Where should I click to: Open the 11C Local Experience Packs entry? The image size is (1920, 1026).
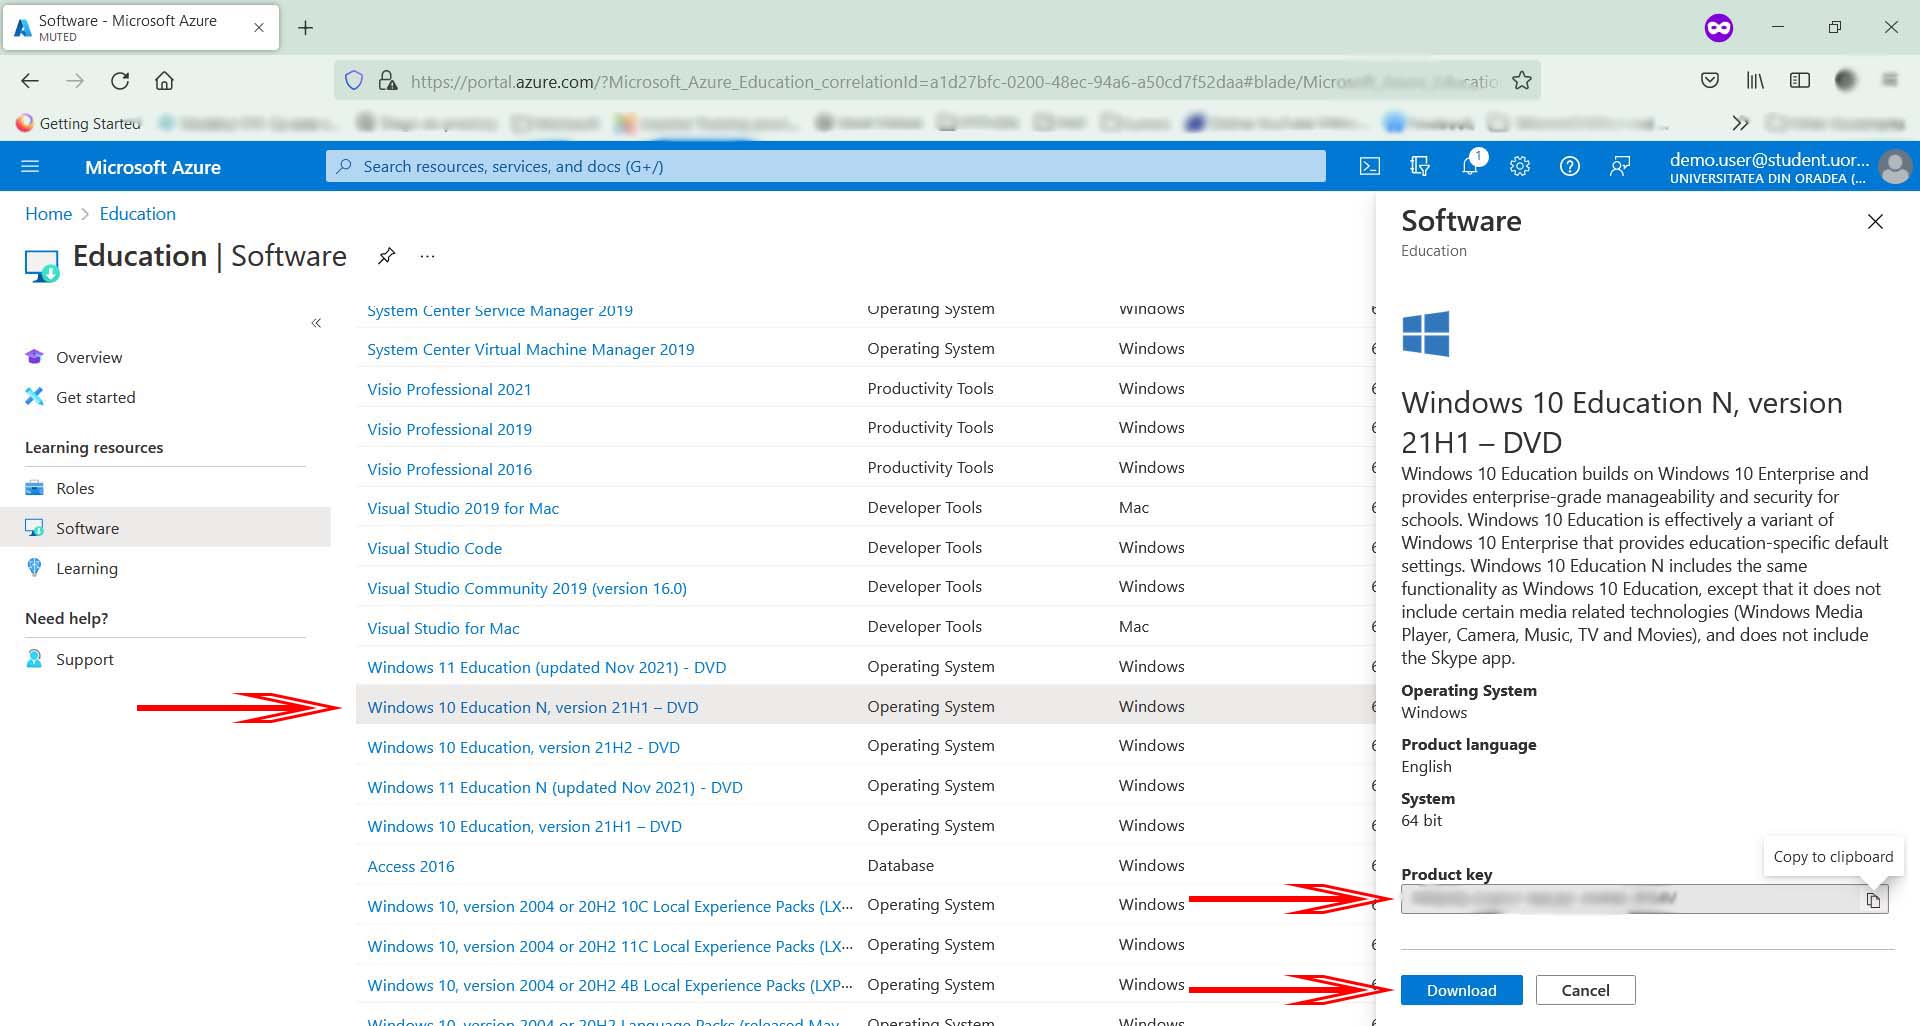point(609,946)
